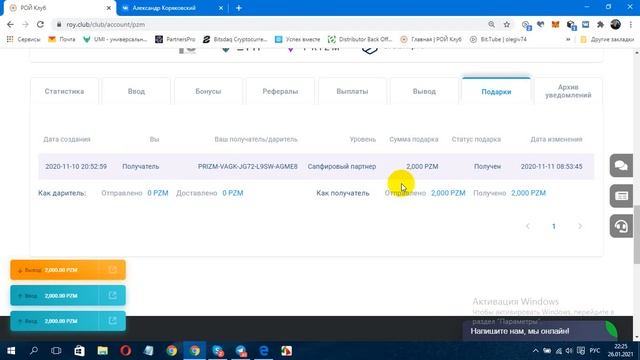The image size is (640, 360).
Task: Open the PartnersPro bookmark
Action: click(x=175, y=39)
